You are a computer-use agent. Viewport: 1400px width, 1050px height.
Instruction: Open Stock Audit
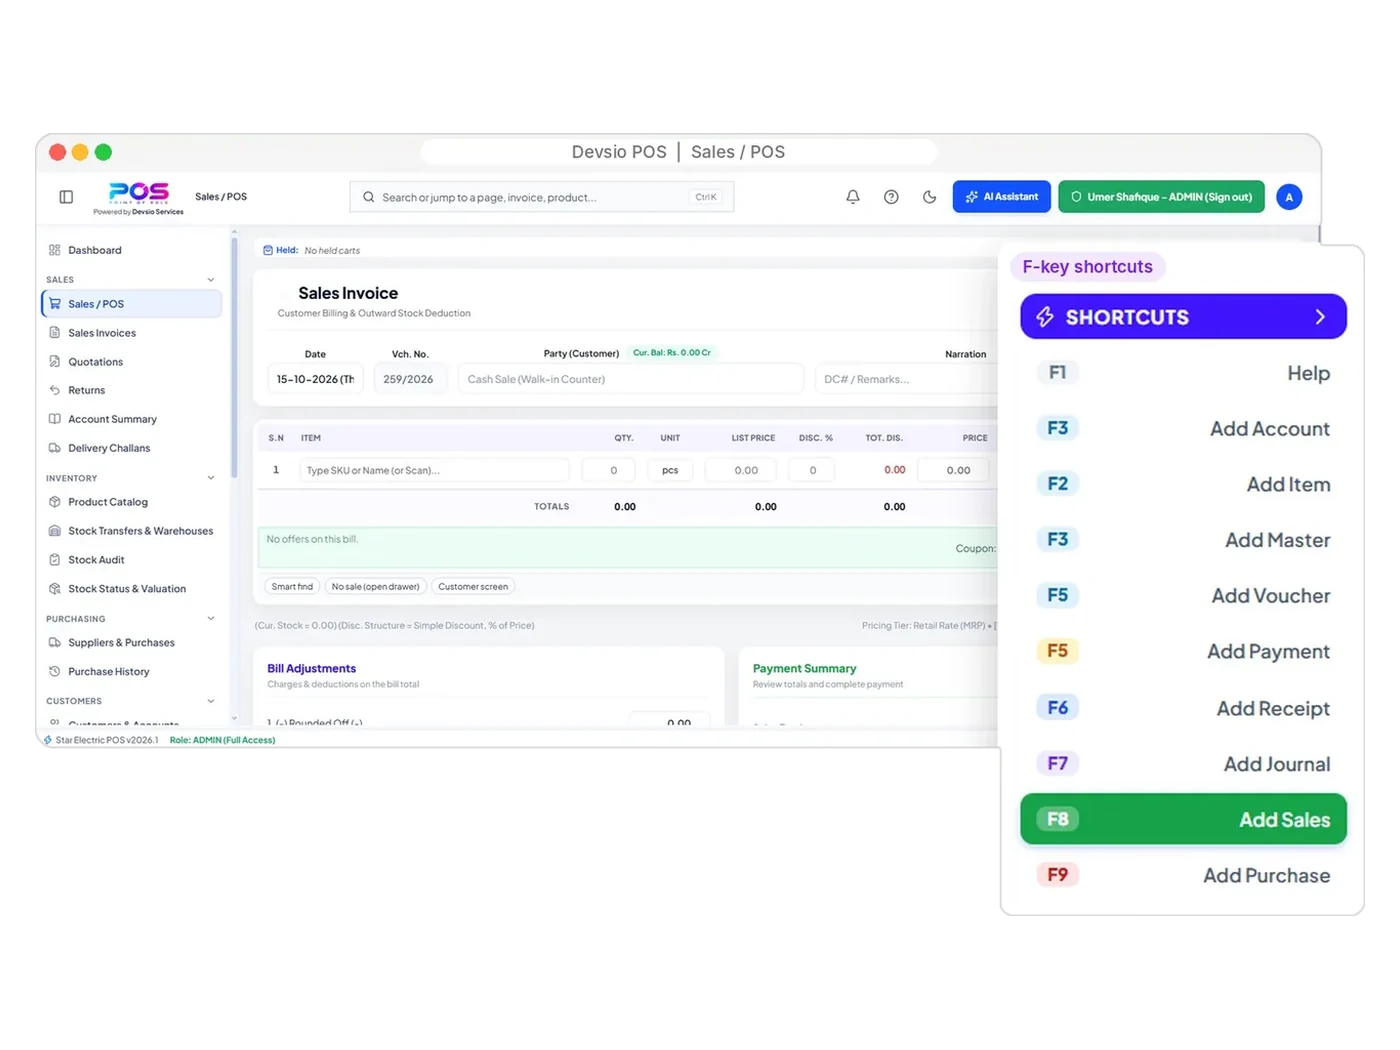point(96,560)
